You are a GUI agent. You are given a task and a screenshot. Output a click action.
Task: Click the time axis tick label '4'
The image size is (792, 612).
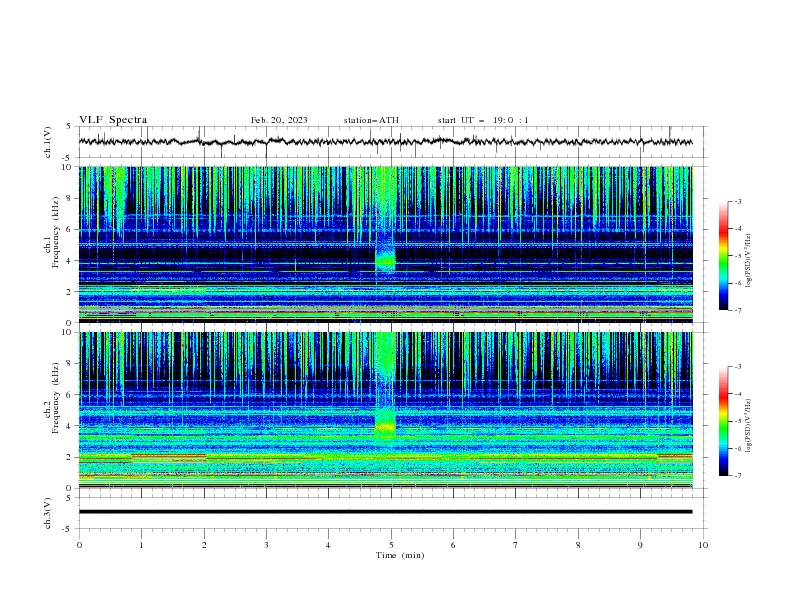click(328, 545)
